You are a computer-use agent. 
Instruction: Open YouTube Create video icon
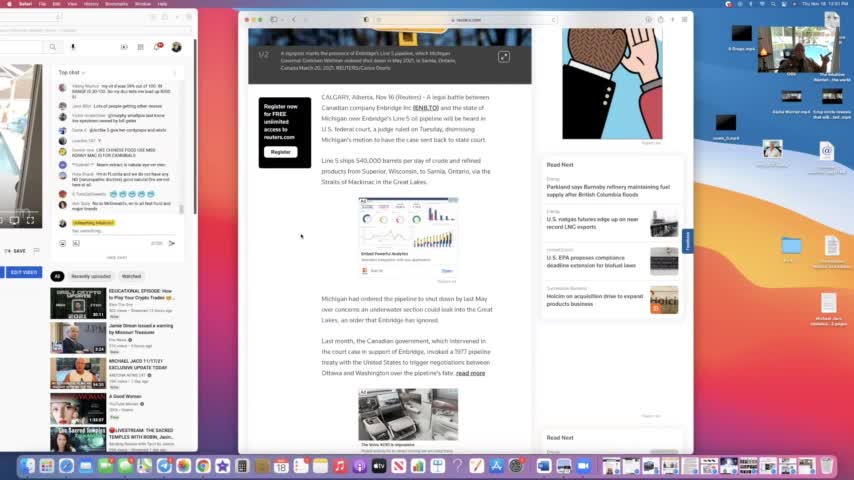coord(124,47)
